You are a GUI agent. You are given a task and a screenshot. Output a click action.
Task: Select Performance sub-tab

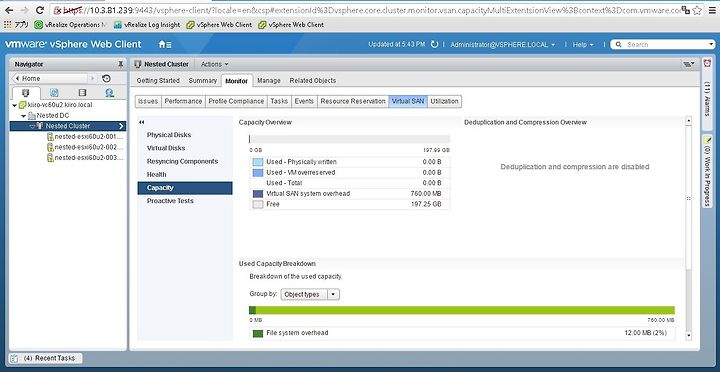click(183, 101)
